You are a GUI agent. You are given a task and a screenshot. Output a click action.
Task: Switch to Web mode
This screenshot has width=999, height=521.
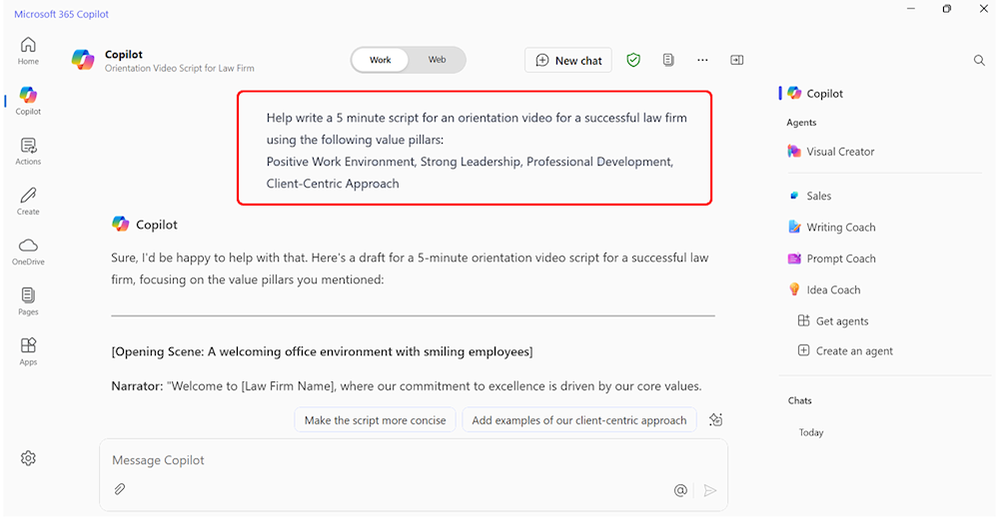click(437, 60)
